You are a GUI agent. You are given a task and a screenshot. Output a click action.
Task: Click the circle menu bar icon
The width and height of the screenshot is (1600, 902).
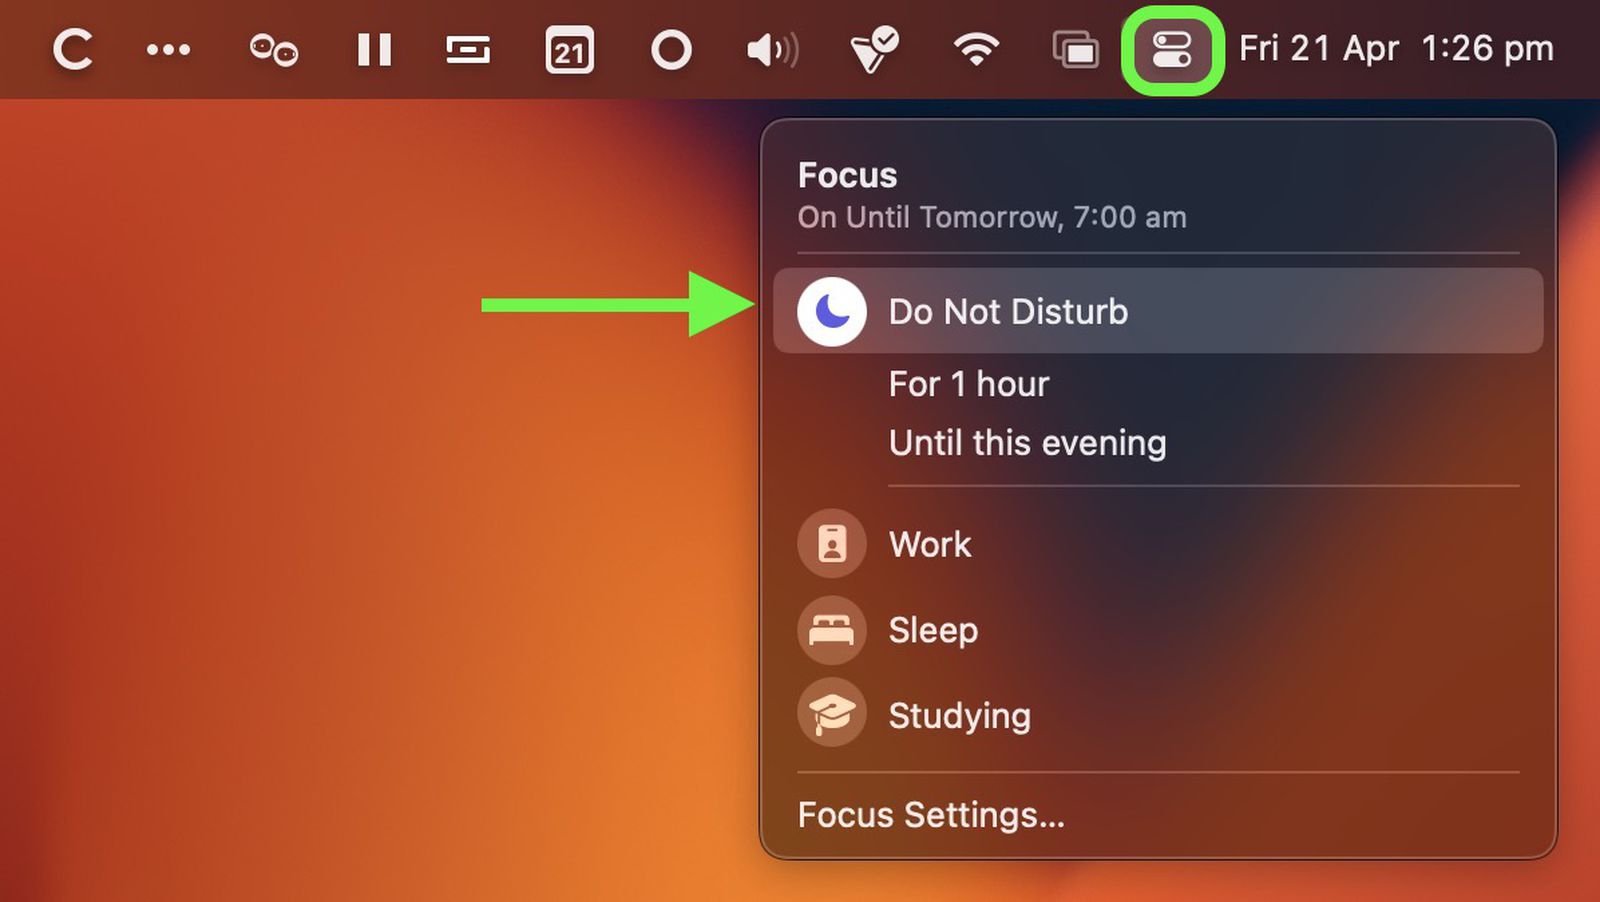671,49
